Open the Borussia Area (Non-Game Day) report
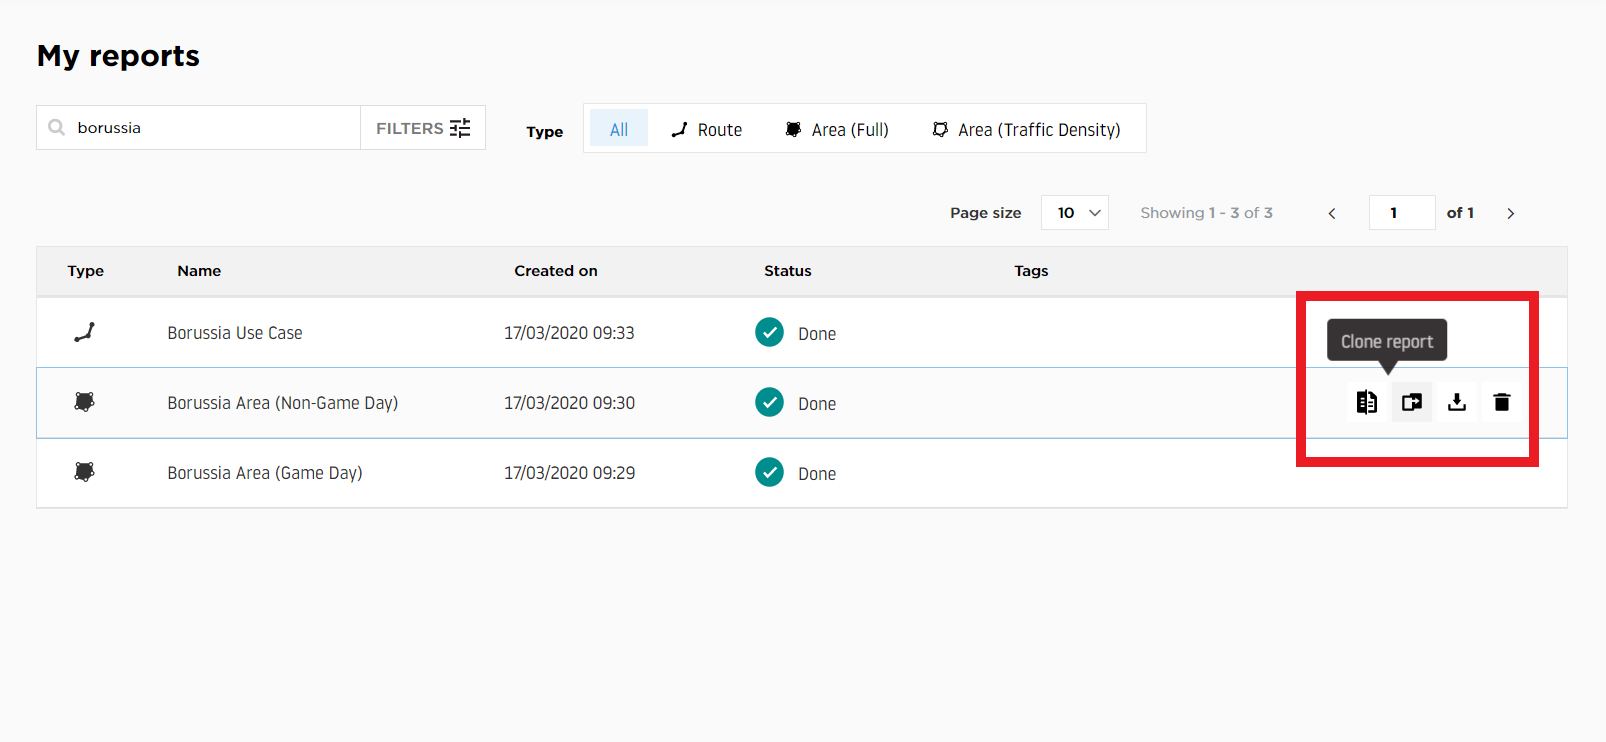This screenshot has height=742, width=1606. click(283, 403)
